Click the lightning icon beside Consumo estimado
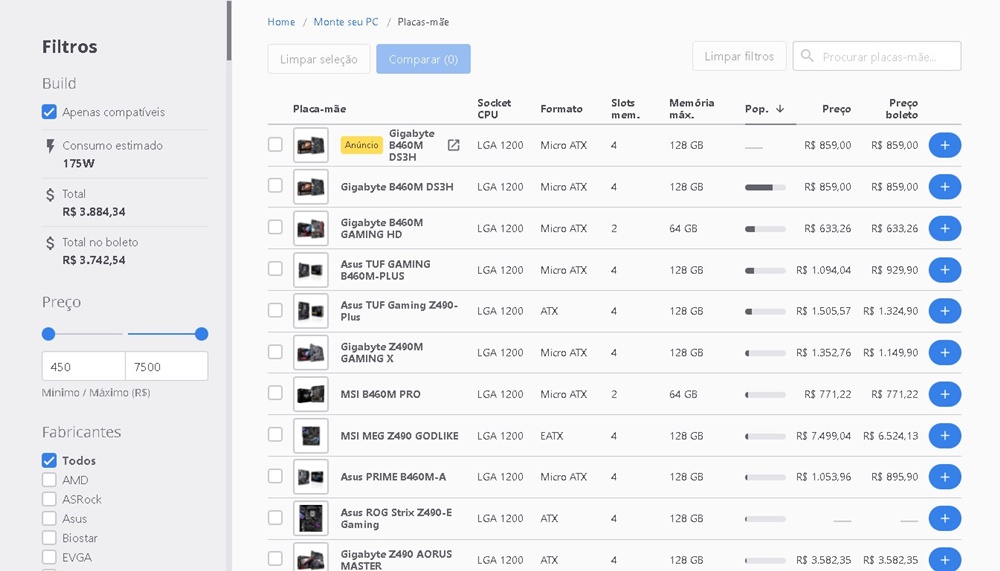 (50, 146)
